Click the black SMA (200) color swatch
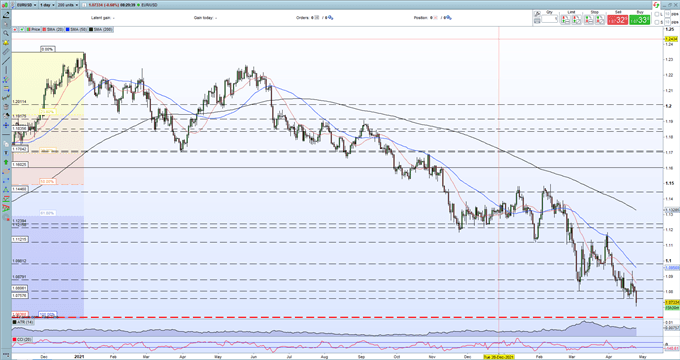 [x=92, y=29]
